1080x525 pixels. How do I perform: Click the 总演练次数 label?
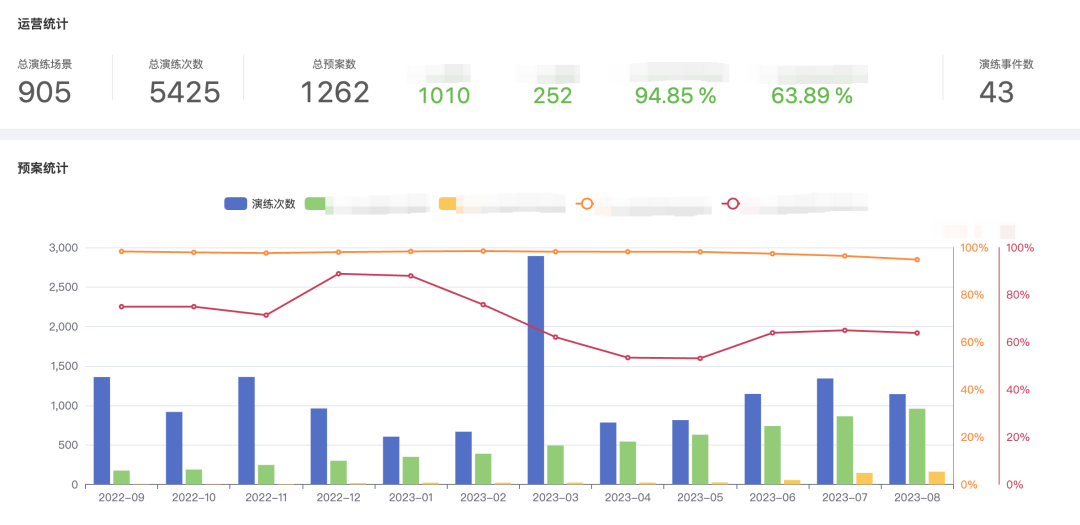(176, 65)
